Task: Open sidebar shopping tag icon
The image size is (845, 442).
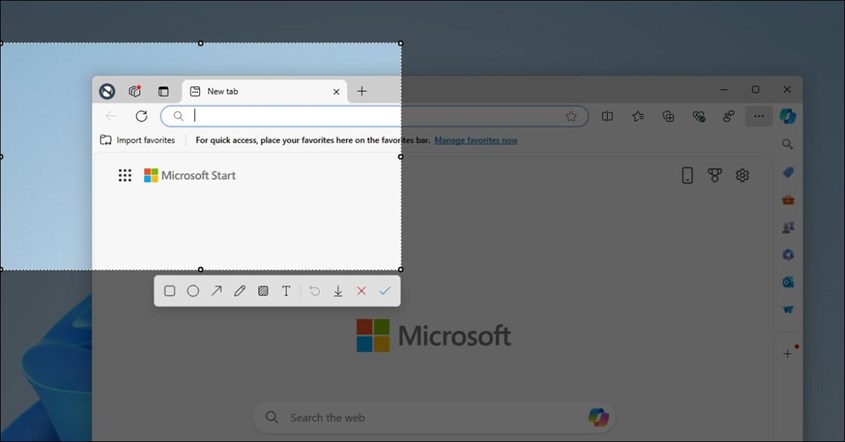Action: [x=788, y=172]
